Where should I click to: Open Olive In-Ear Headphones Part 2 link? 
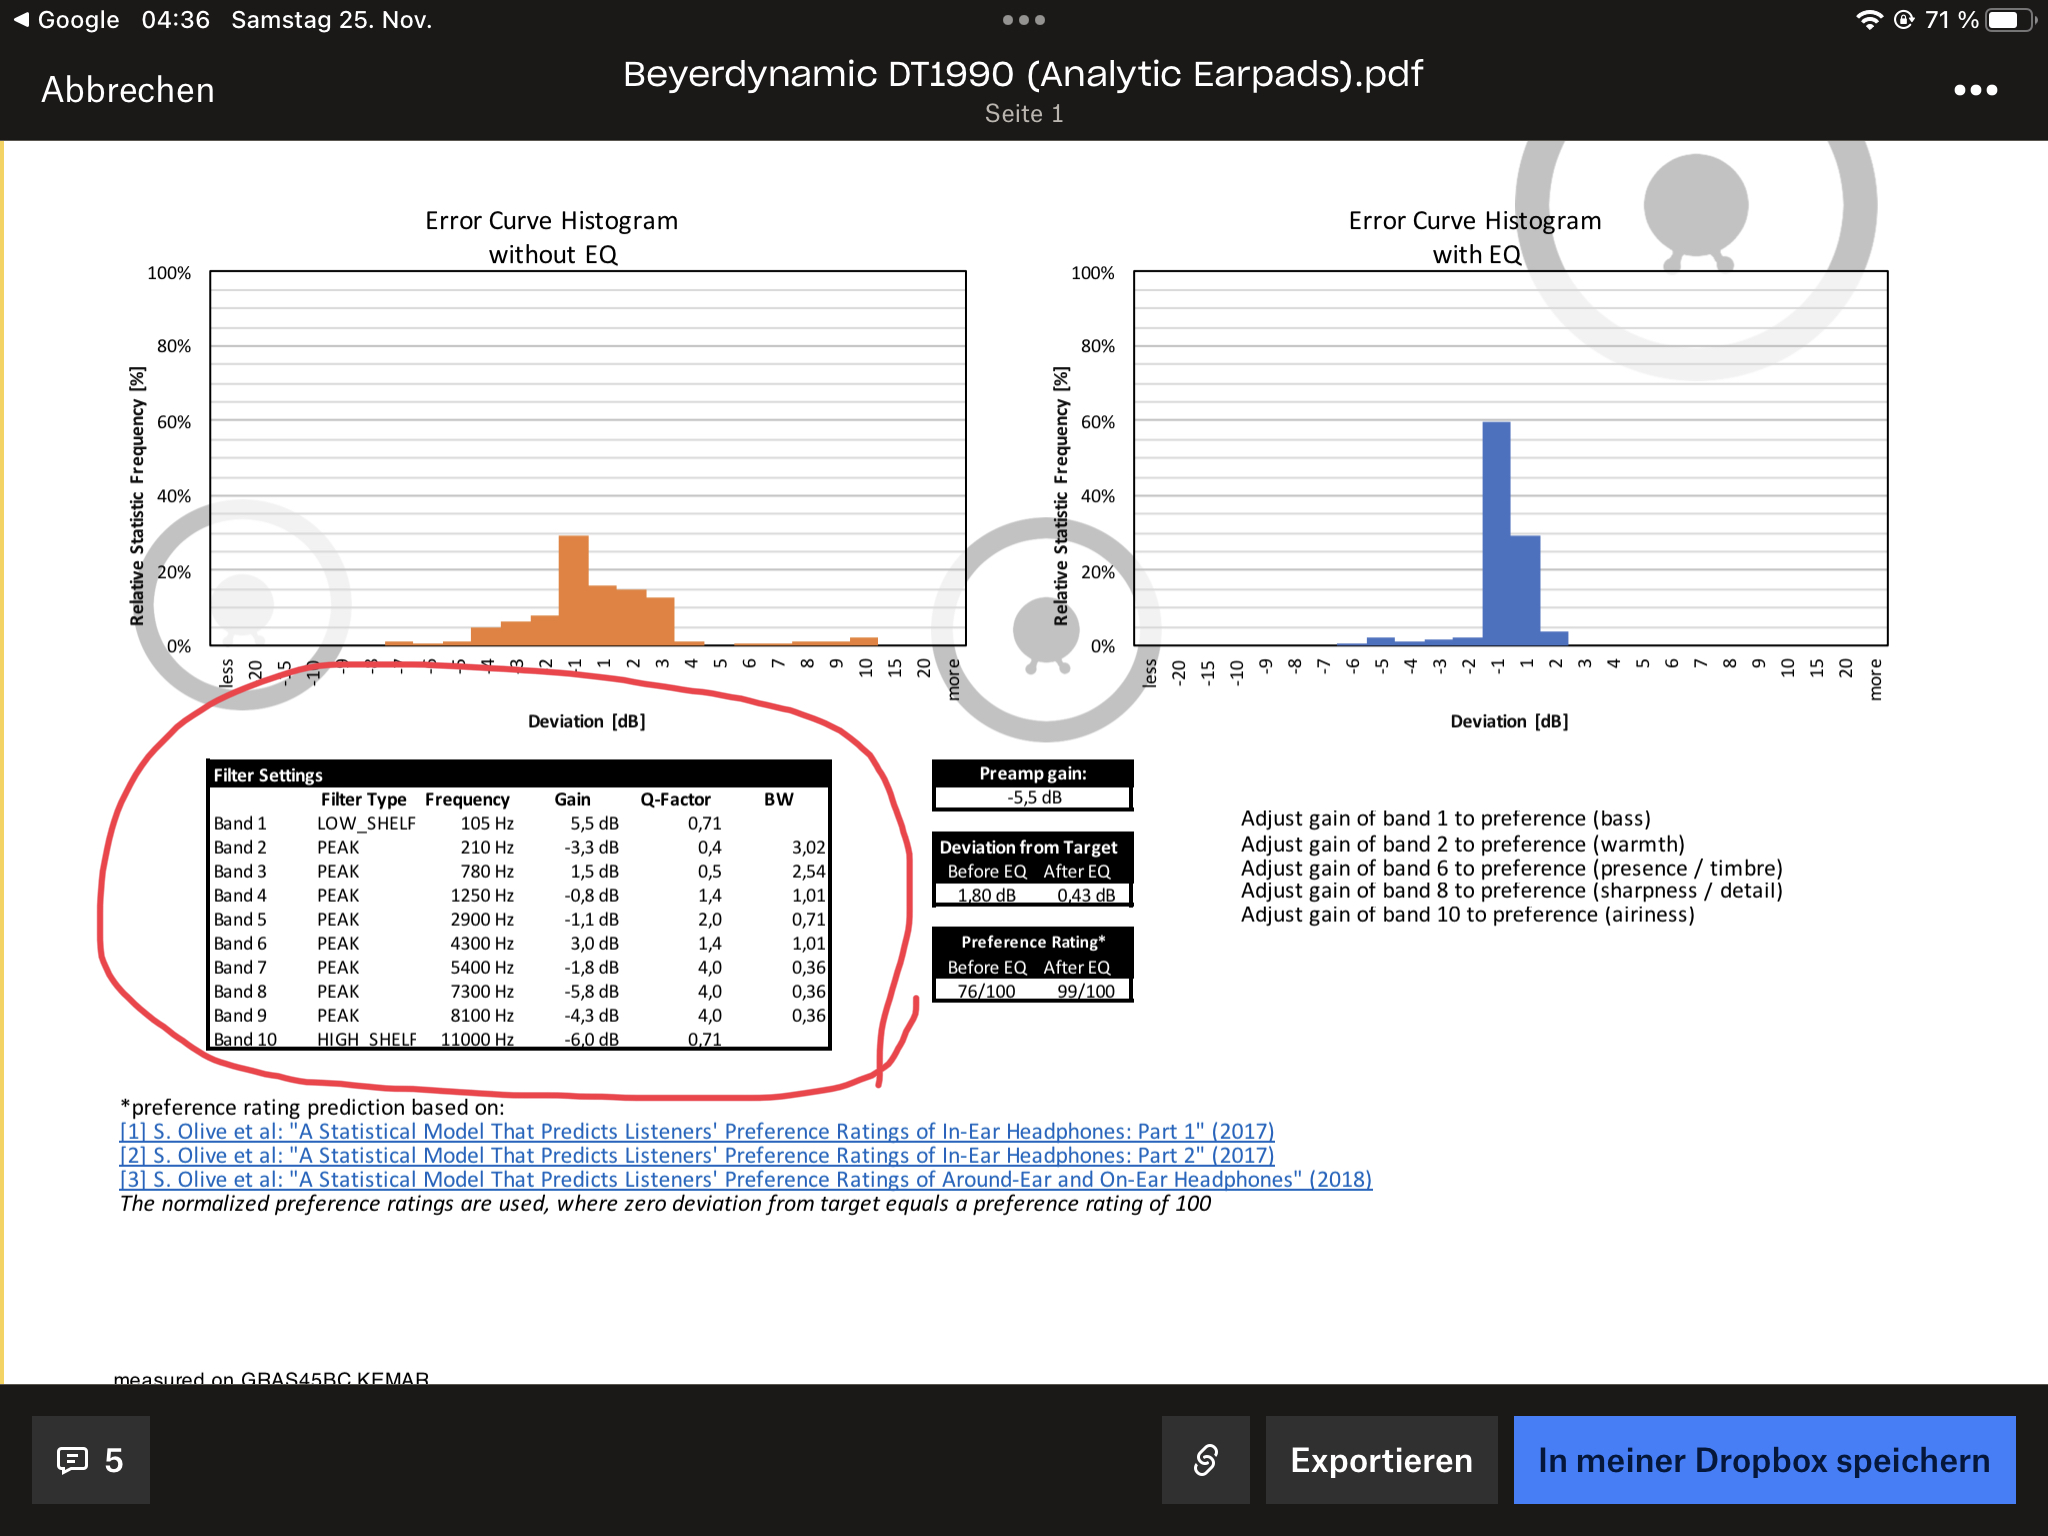click(x=697, y=1155)
